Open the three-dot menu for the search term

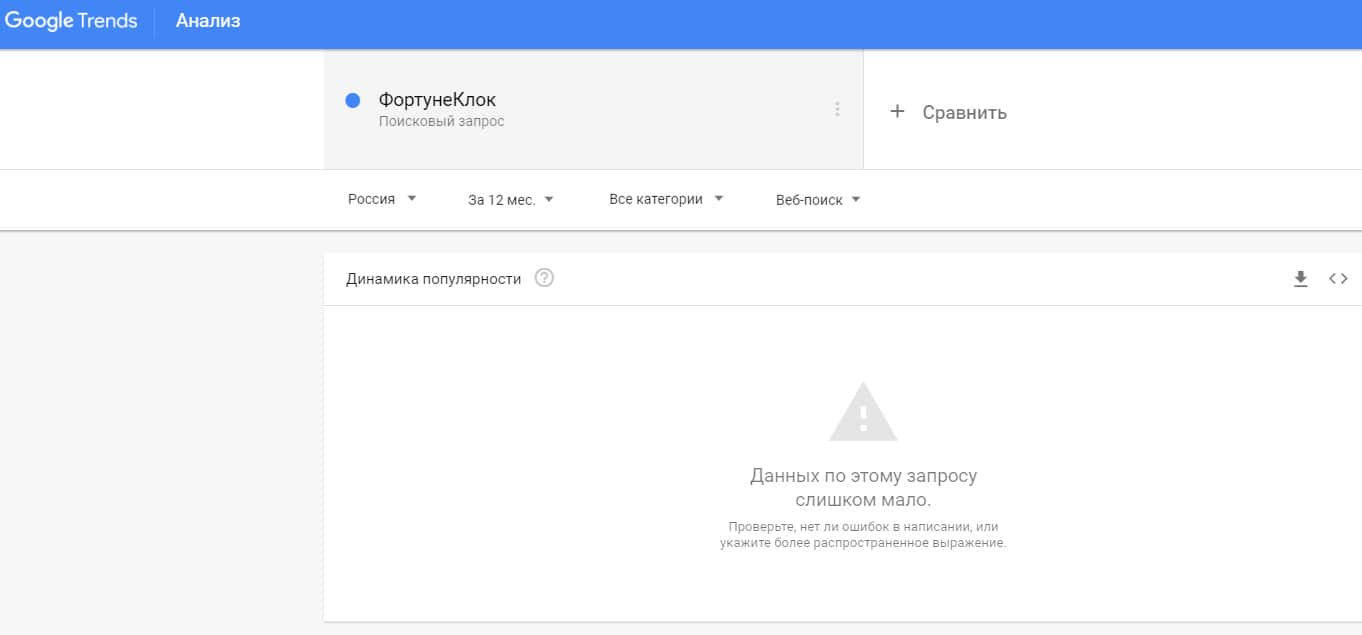(837, 109)
